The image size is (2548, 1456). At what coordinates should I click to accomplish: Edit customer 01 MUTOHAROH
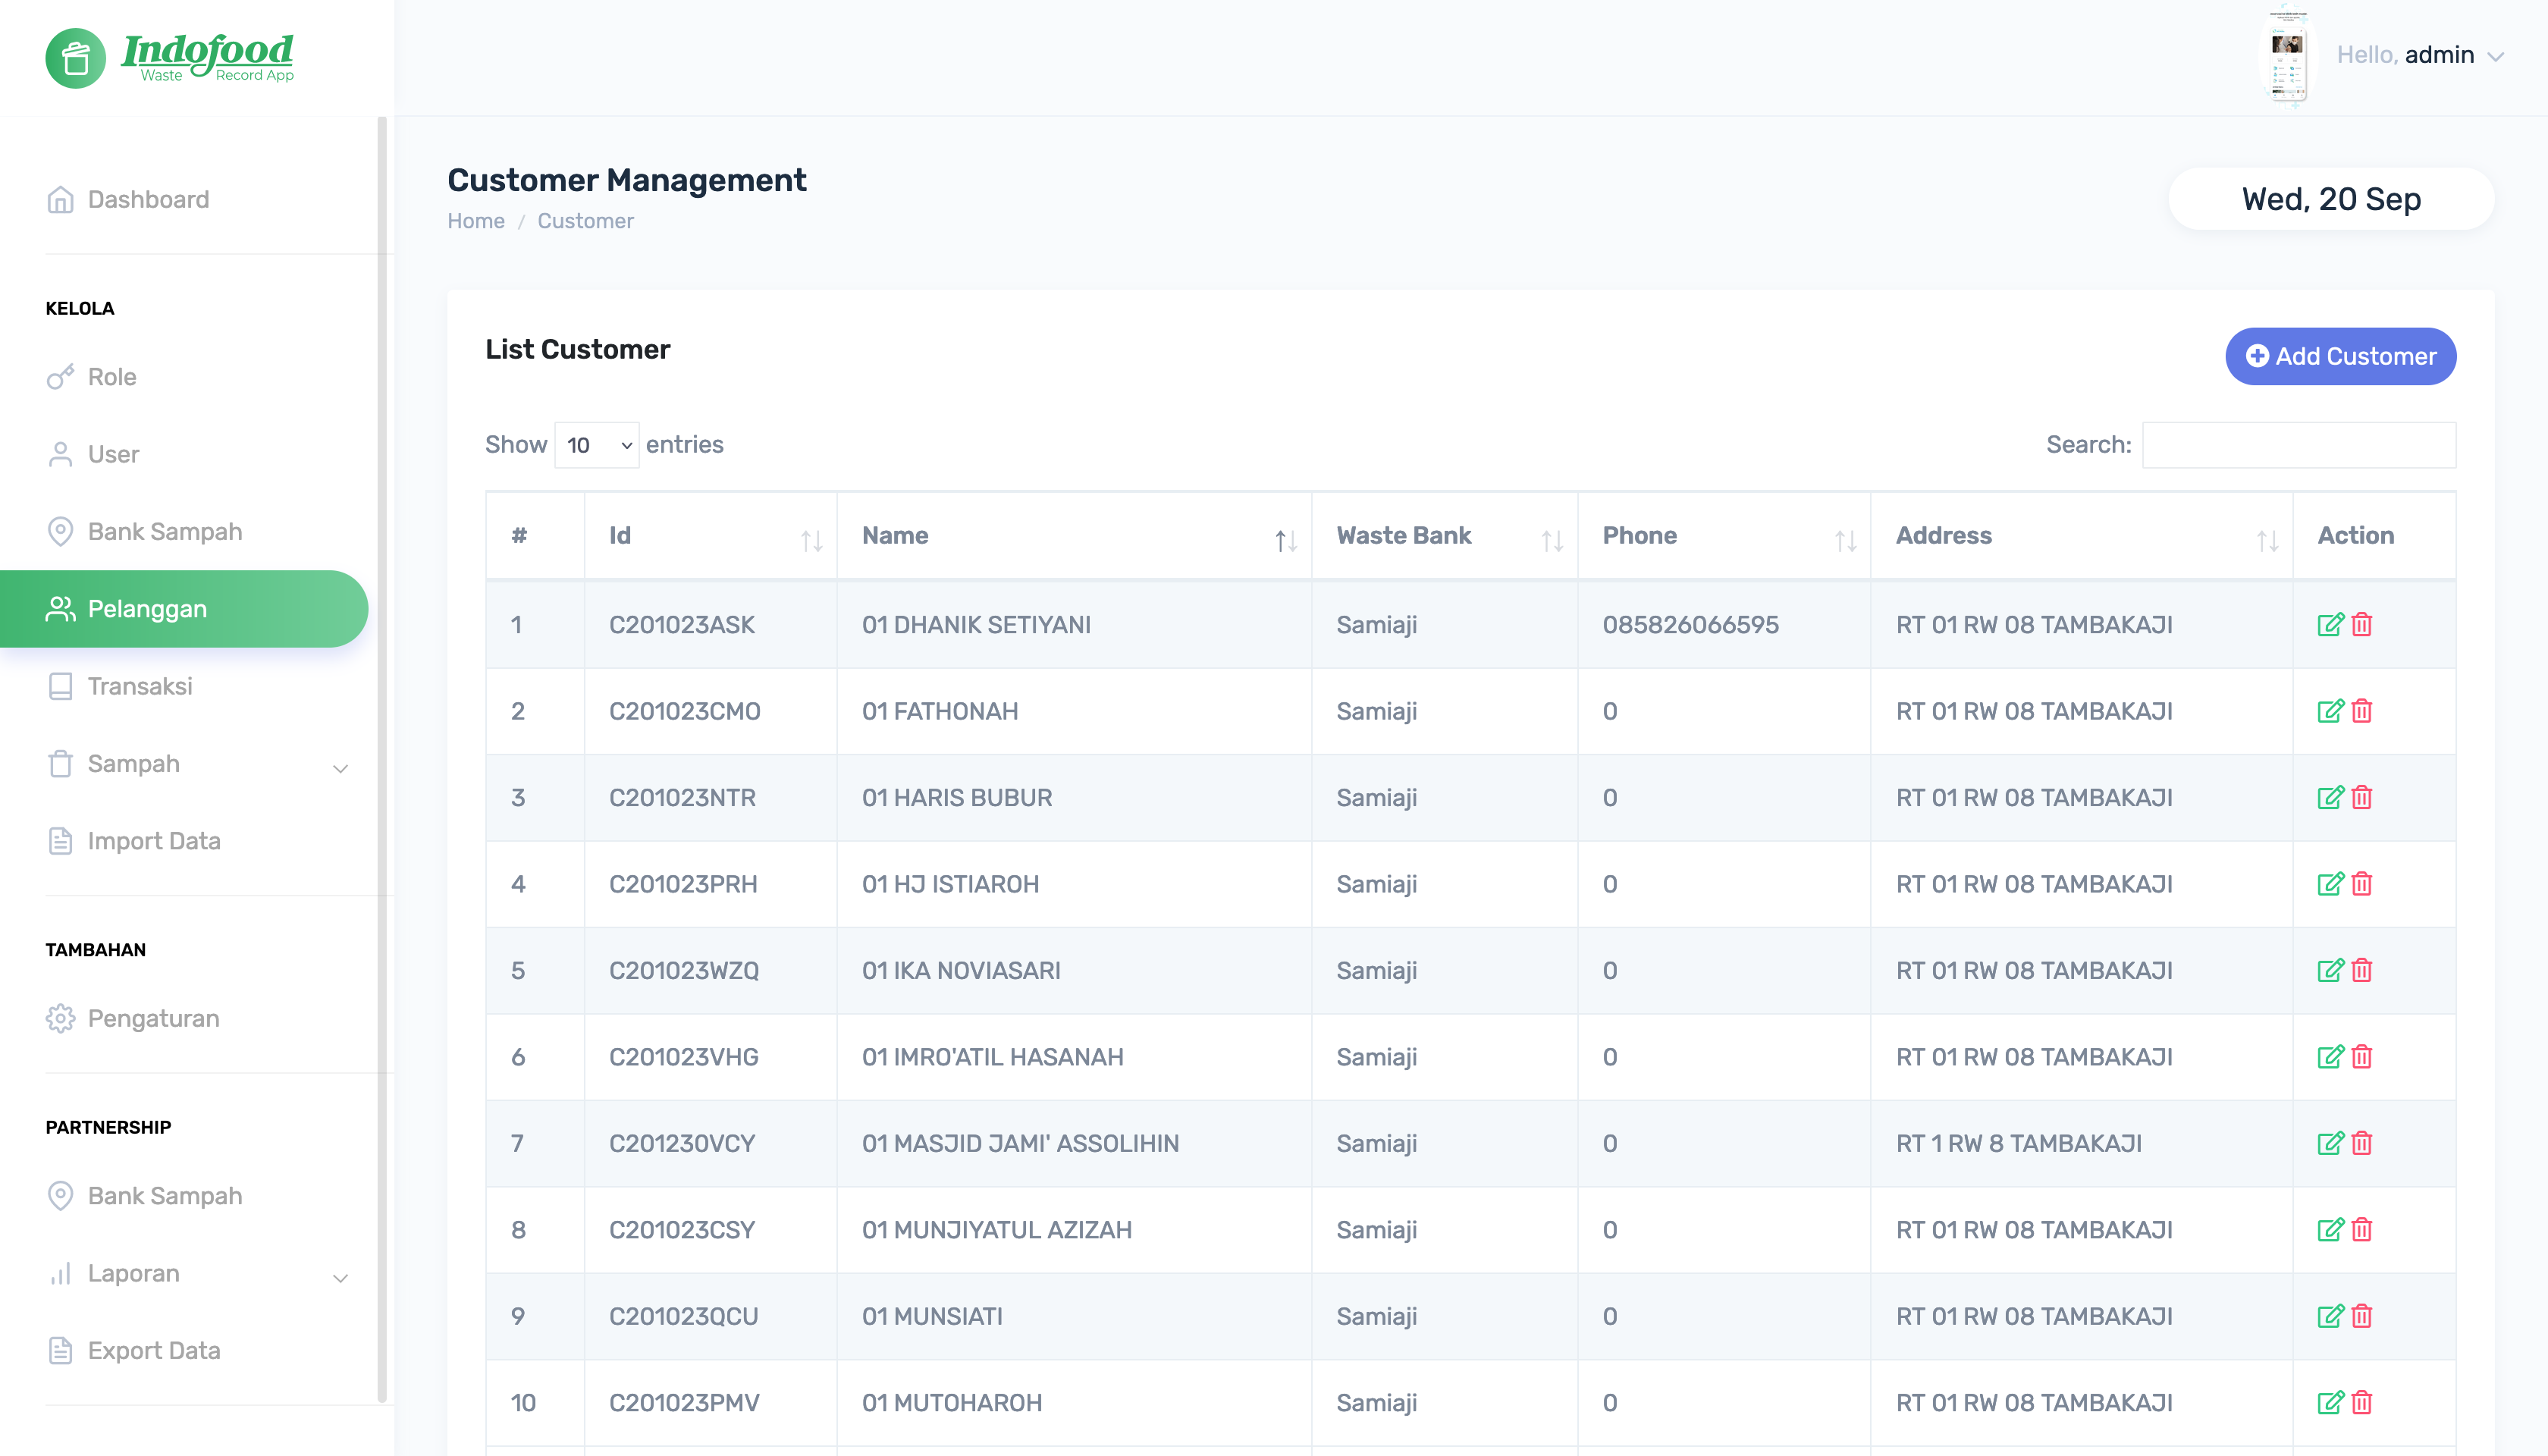pyautogui.click(x=2330, y=1403)
